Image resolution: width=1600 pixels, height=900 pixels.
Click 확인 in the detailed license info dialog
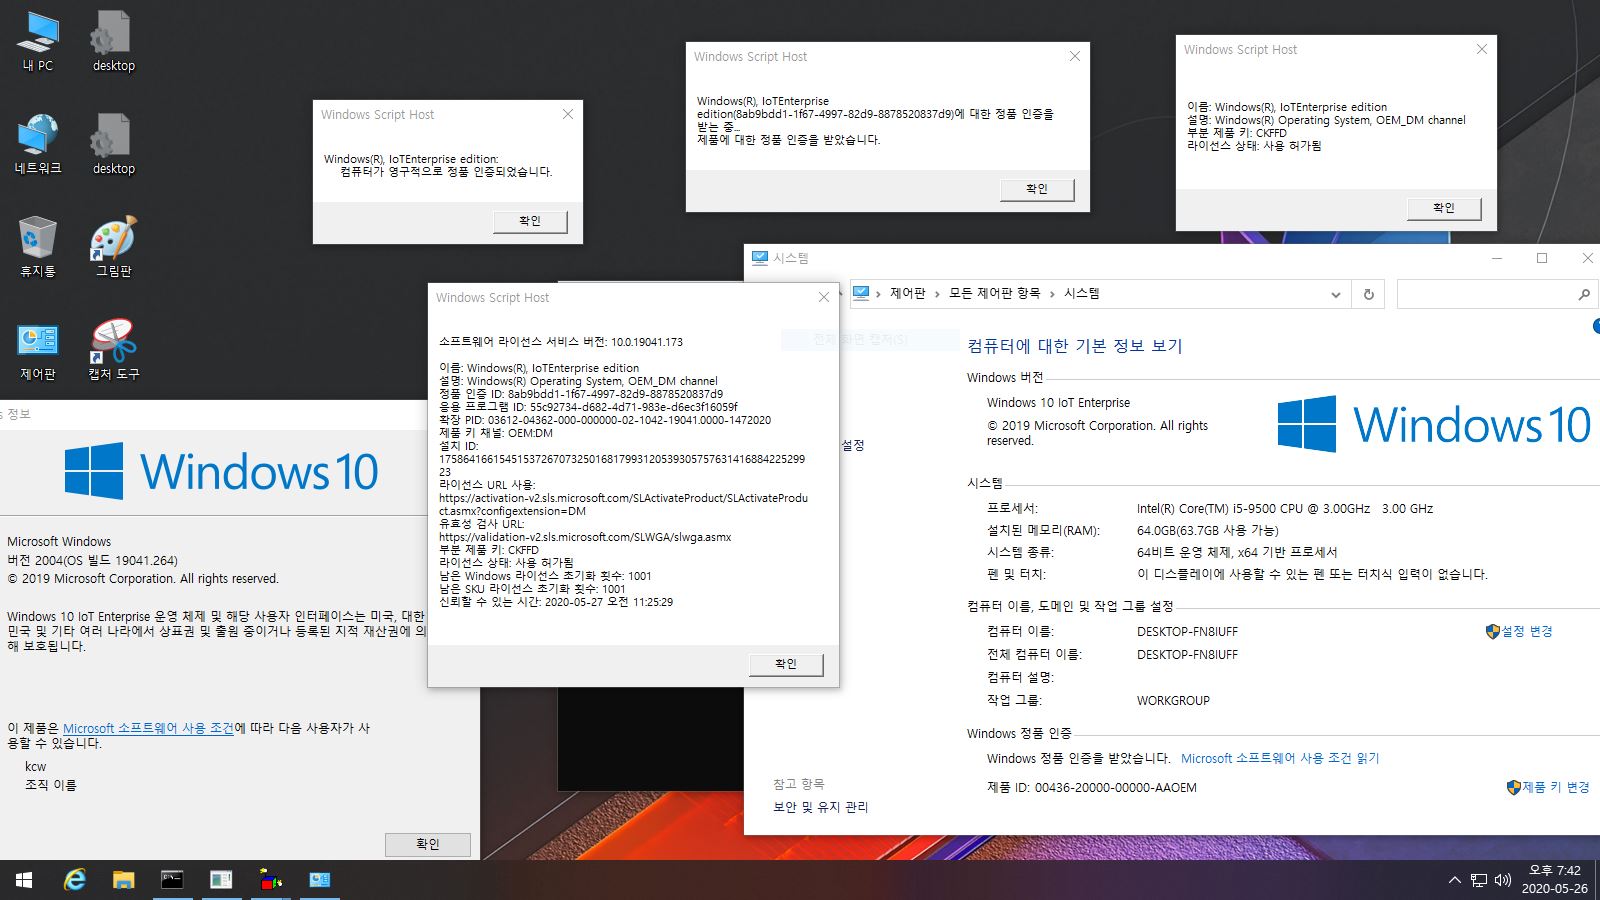[786, 664]
